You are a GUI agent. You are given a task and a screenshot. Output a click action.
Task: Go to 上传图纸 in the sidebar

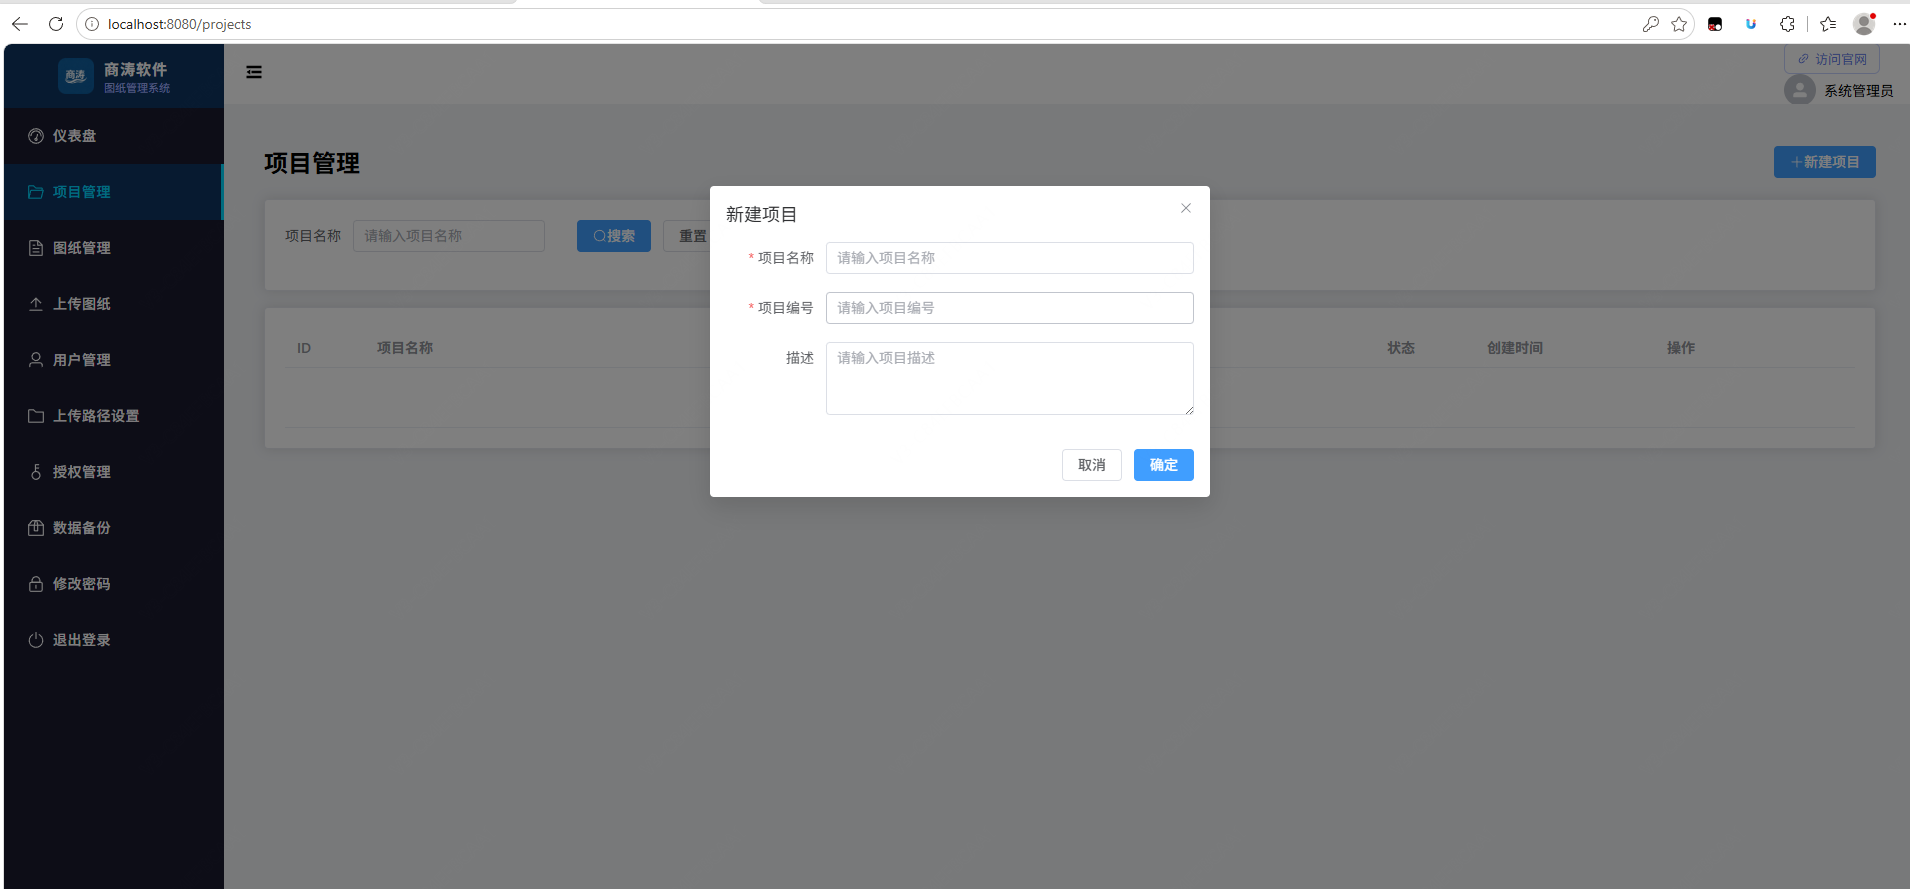pyautogui.click(x=113, y=304)
